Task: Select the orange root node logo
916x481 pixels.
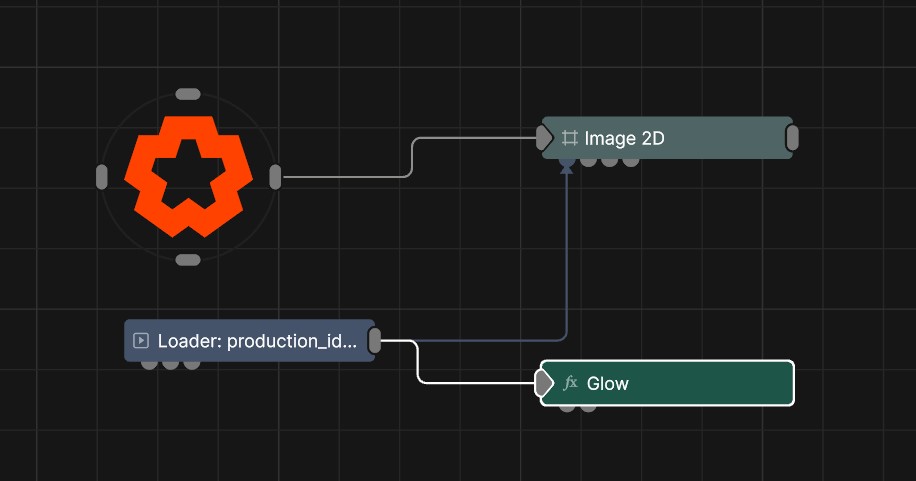Action: click(187, 176)
